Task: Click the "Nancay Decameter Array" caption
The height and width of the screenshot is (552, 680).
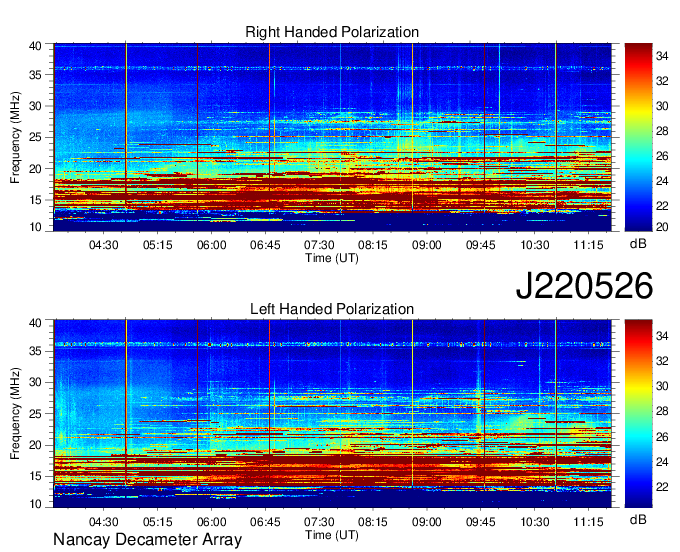Action: tap(147, 539)
